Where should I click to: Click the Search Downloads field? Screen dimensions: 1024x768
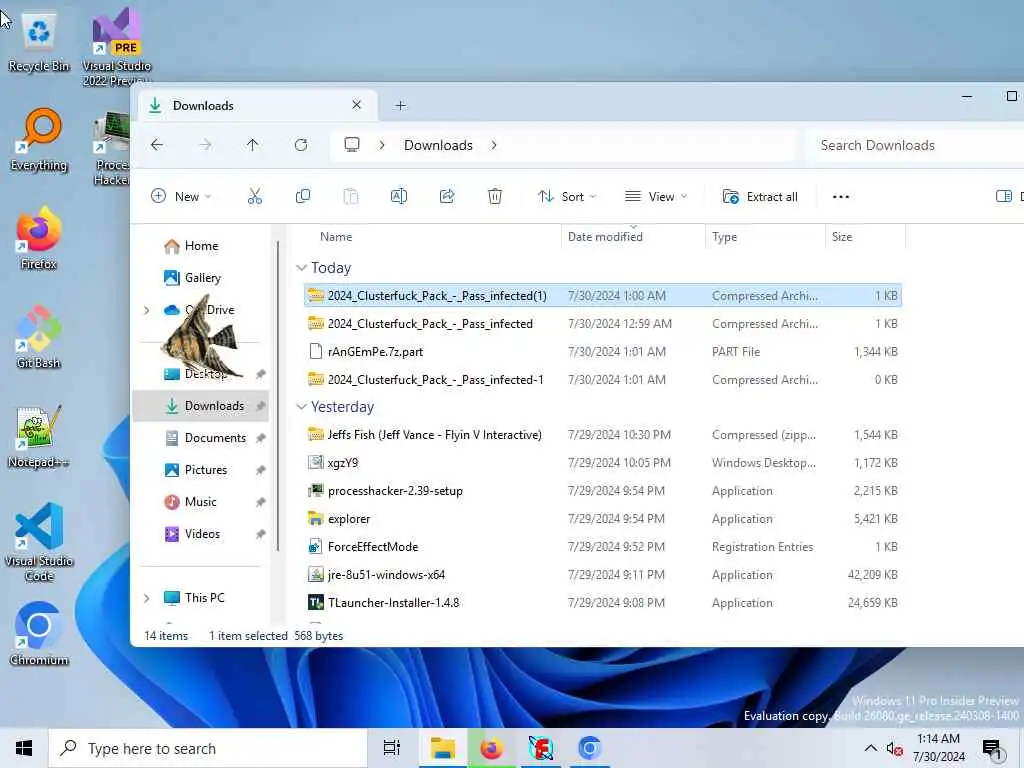pyautogui.click(x=914, y=145)
